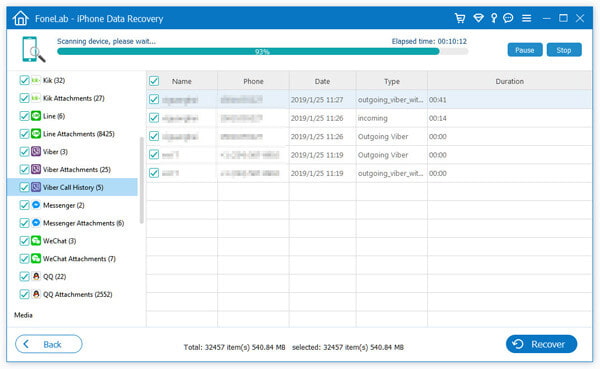
Task: Open the shopping cart purchase icon
Action: click(460, 18)
